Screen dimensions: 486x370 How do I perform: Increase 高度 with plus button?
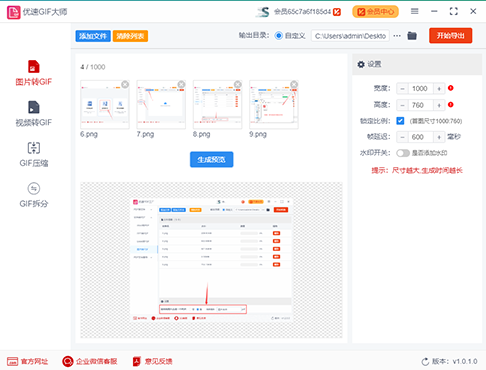click(439, 105)
